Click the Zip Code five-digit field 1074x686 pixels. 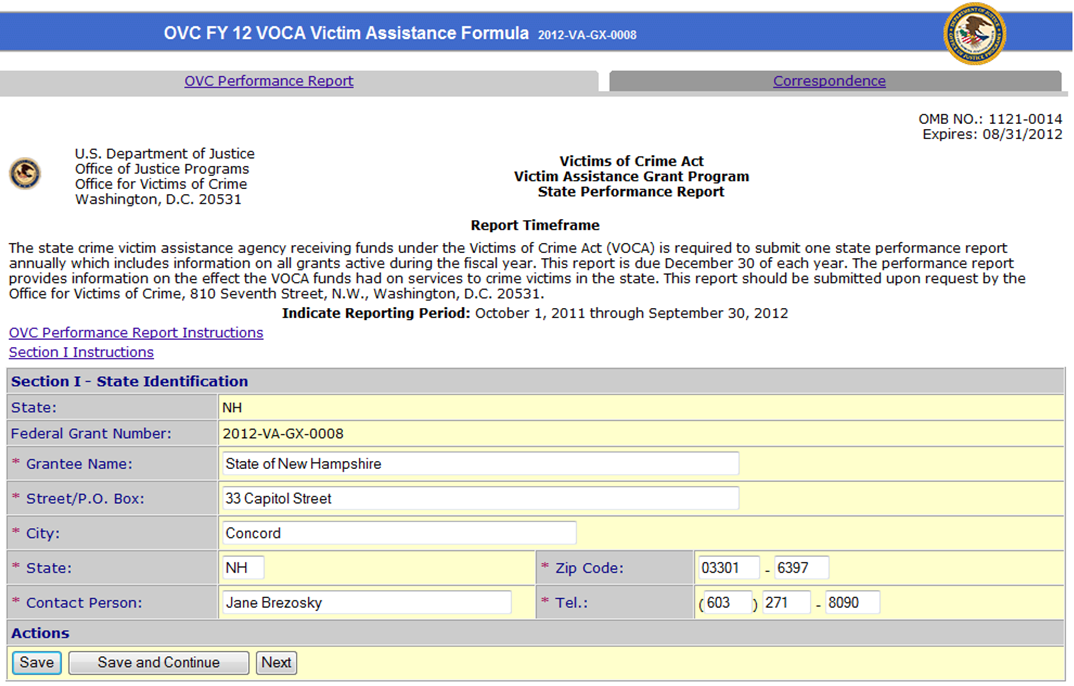[727, 568]
